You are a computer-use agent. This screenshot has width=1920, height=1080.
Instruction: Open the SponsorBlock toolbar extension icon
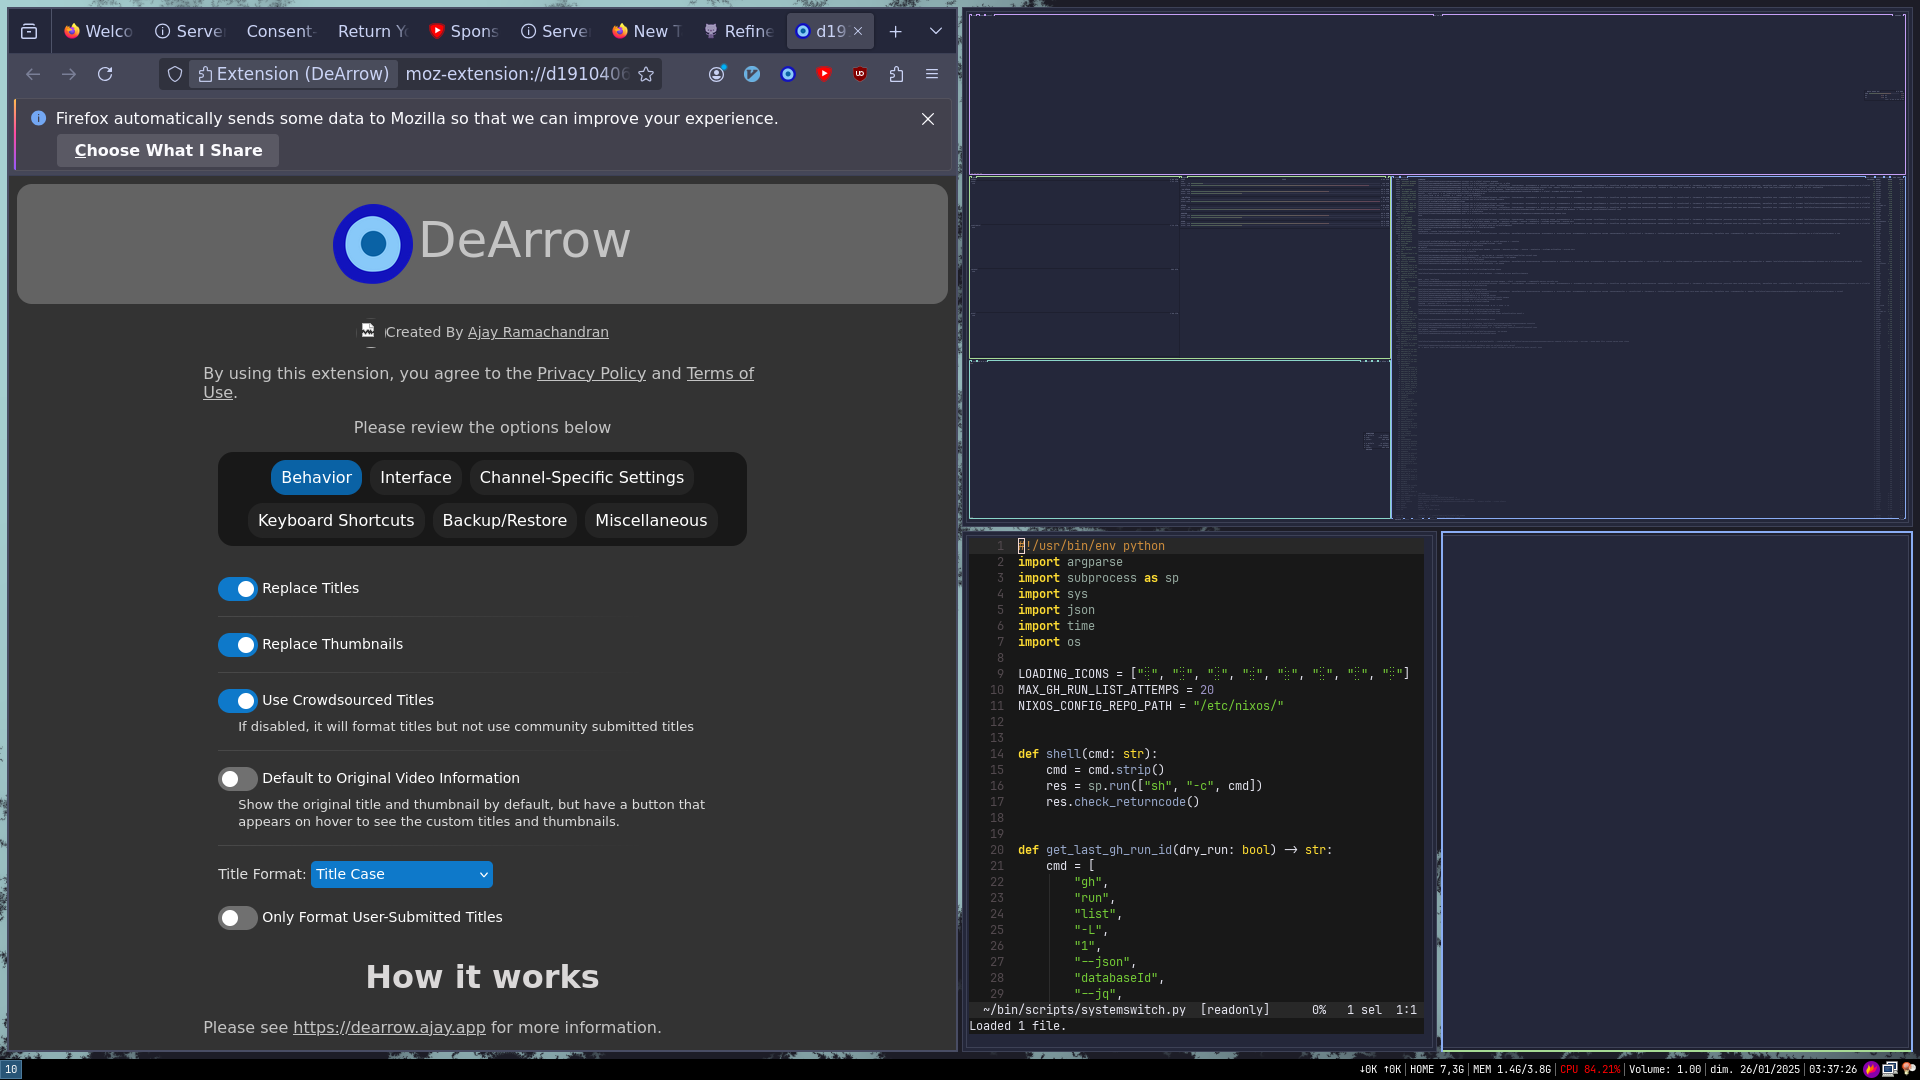pyautogui.click(x=824, y=74)
